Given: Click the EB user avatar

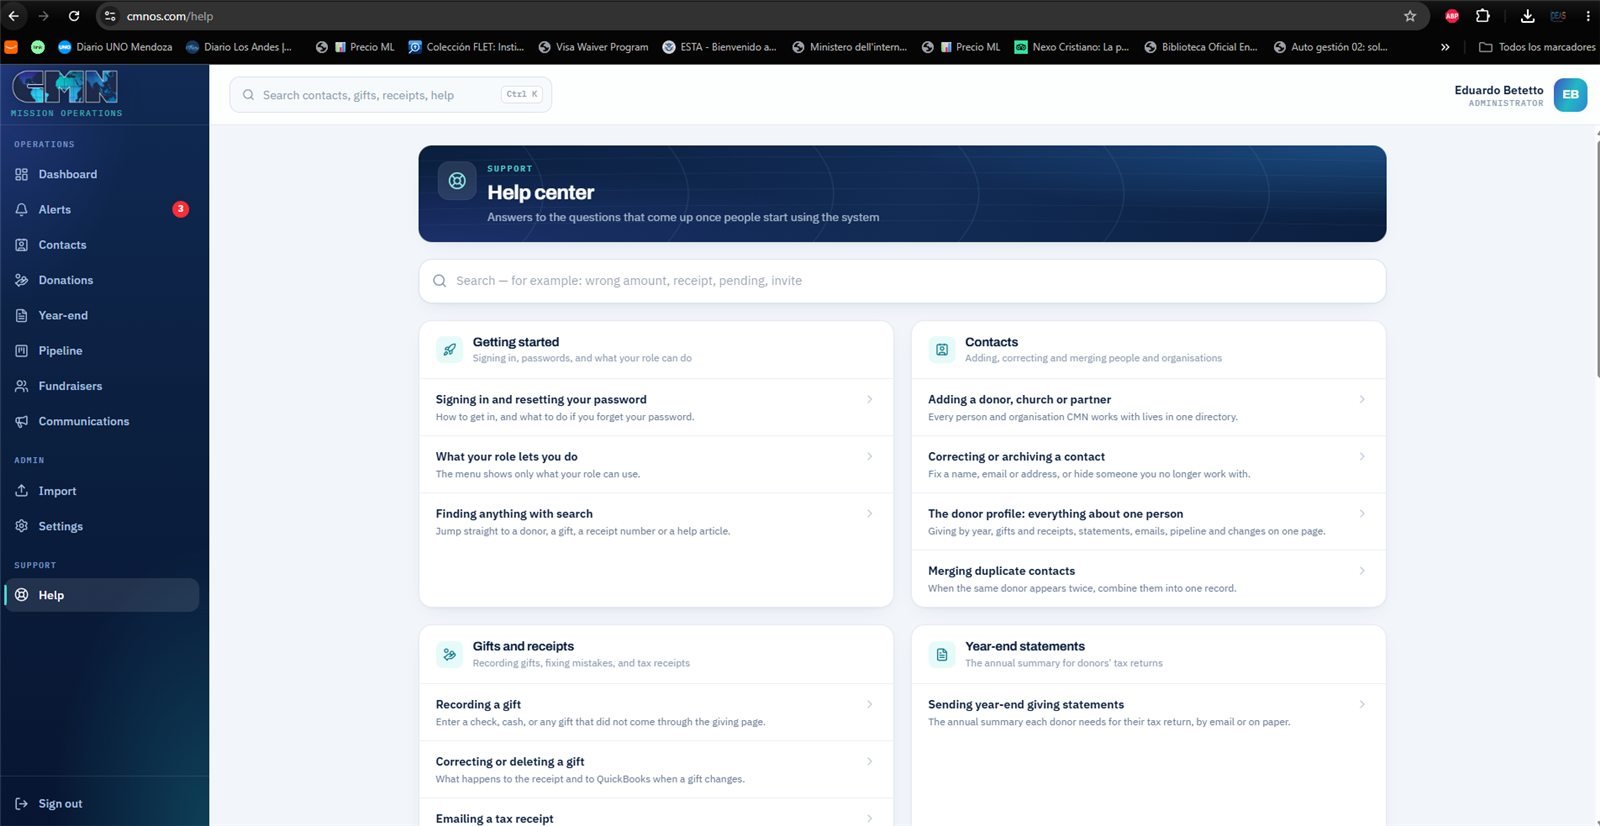Looking at the screenshot, I should click(x=1570, y=95).
